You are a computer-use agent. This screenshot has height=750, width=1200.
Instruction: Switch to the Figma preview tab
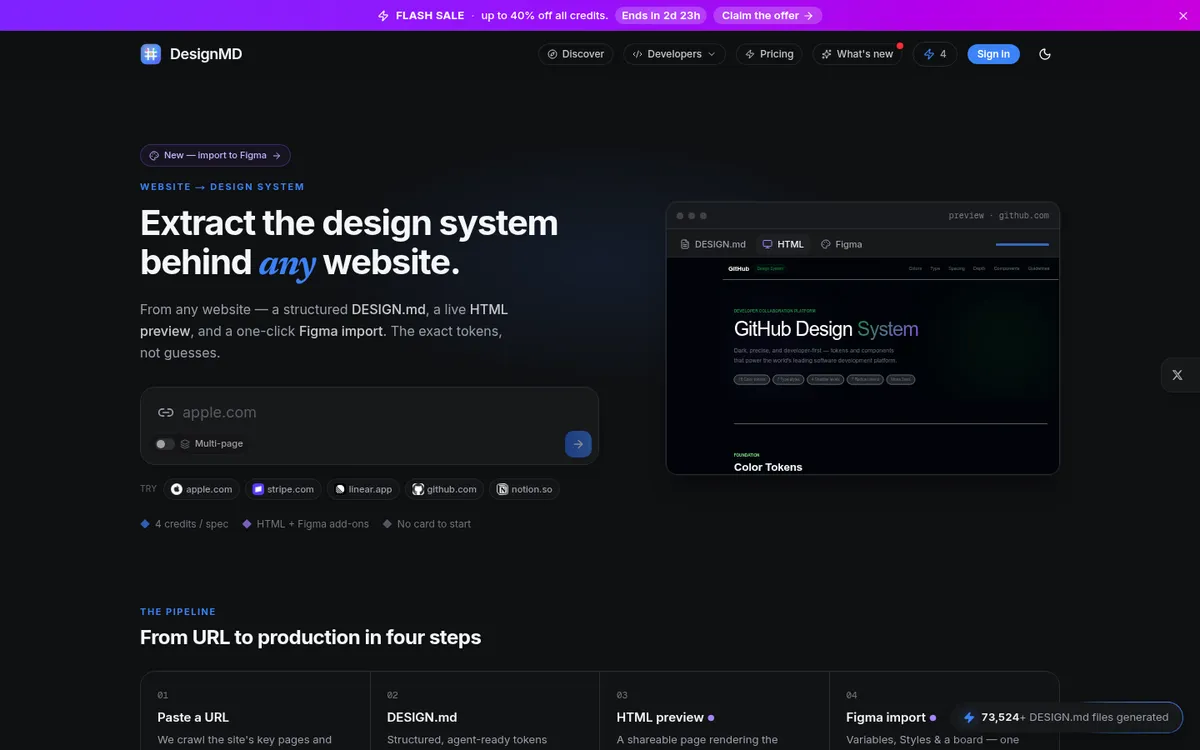click(841, 244)
